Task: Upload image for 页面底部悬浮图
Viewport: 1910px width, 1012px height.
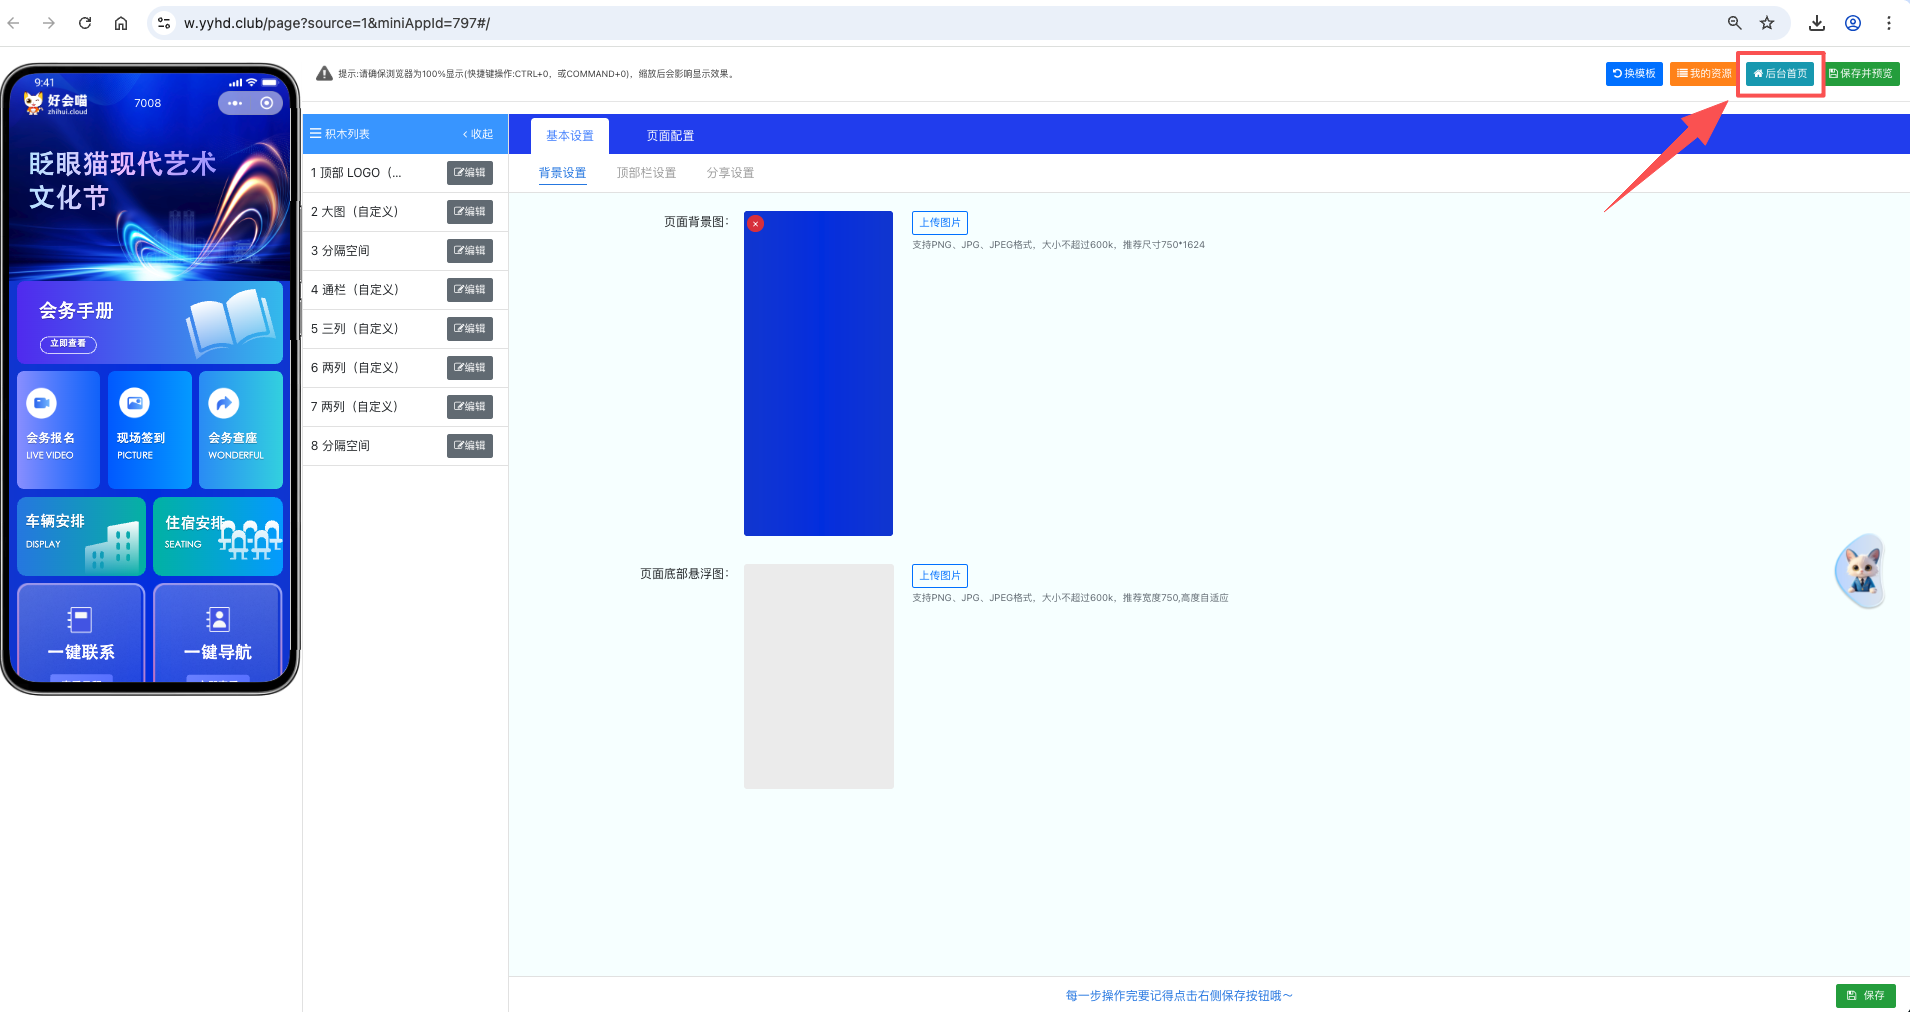Action: (x=939, y=576)
